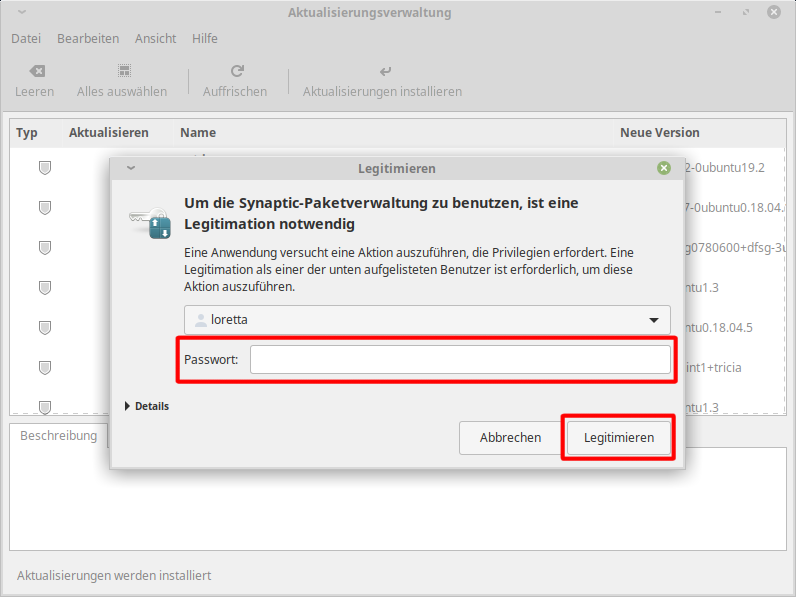
Task: Sort by the Neue Version column header
Action: pyautogui.click(x=660, y=132)
